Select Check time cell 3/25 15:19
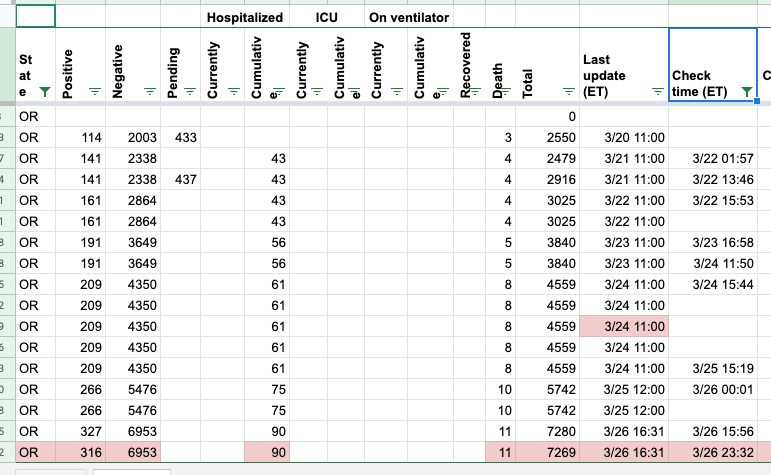Image resolution: width=771 pixels, height=475 pixels. (713, 369)
